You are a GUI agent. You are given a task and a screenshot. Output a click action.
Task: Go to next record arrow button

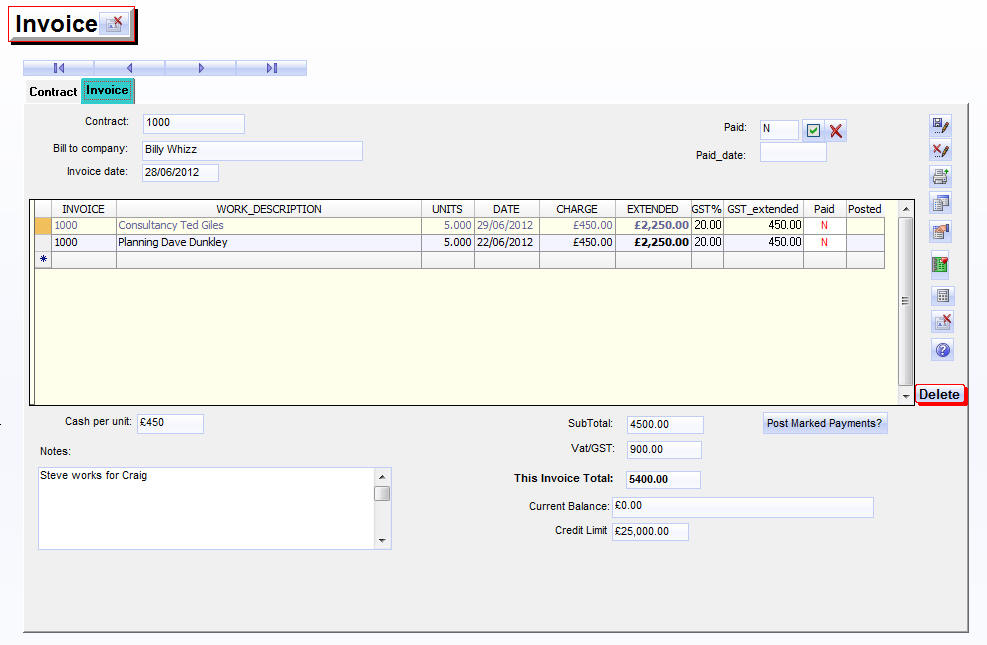[x=201, y=68]
